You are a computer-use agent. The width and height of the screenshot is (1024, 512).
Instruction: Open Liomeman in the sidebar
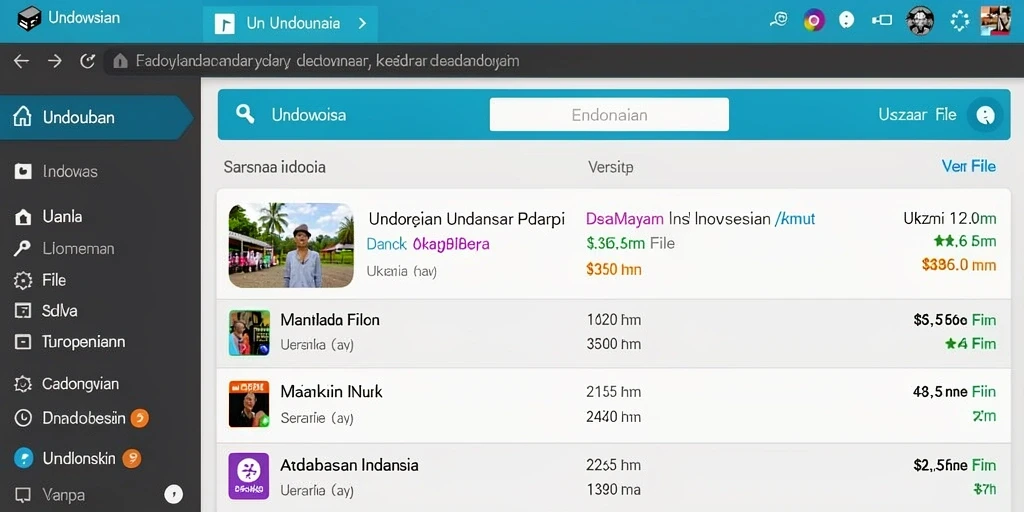point(78,249)
